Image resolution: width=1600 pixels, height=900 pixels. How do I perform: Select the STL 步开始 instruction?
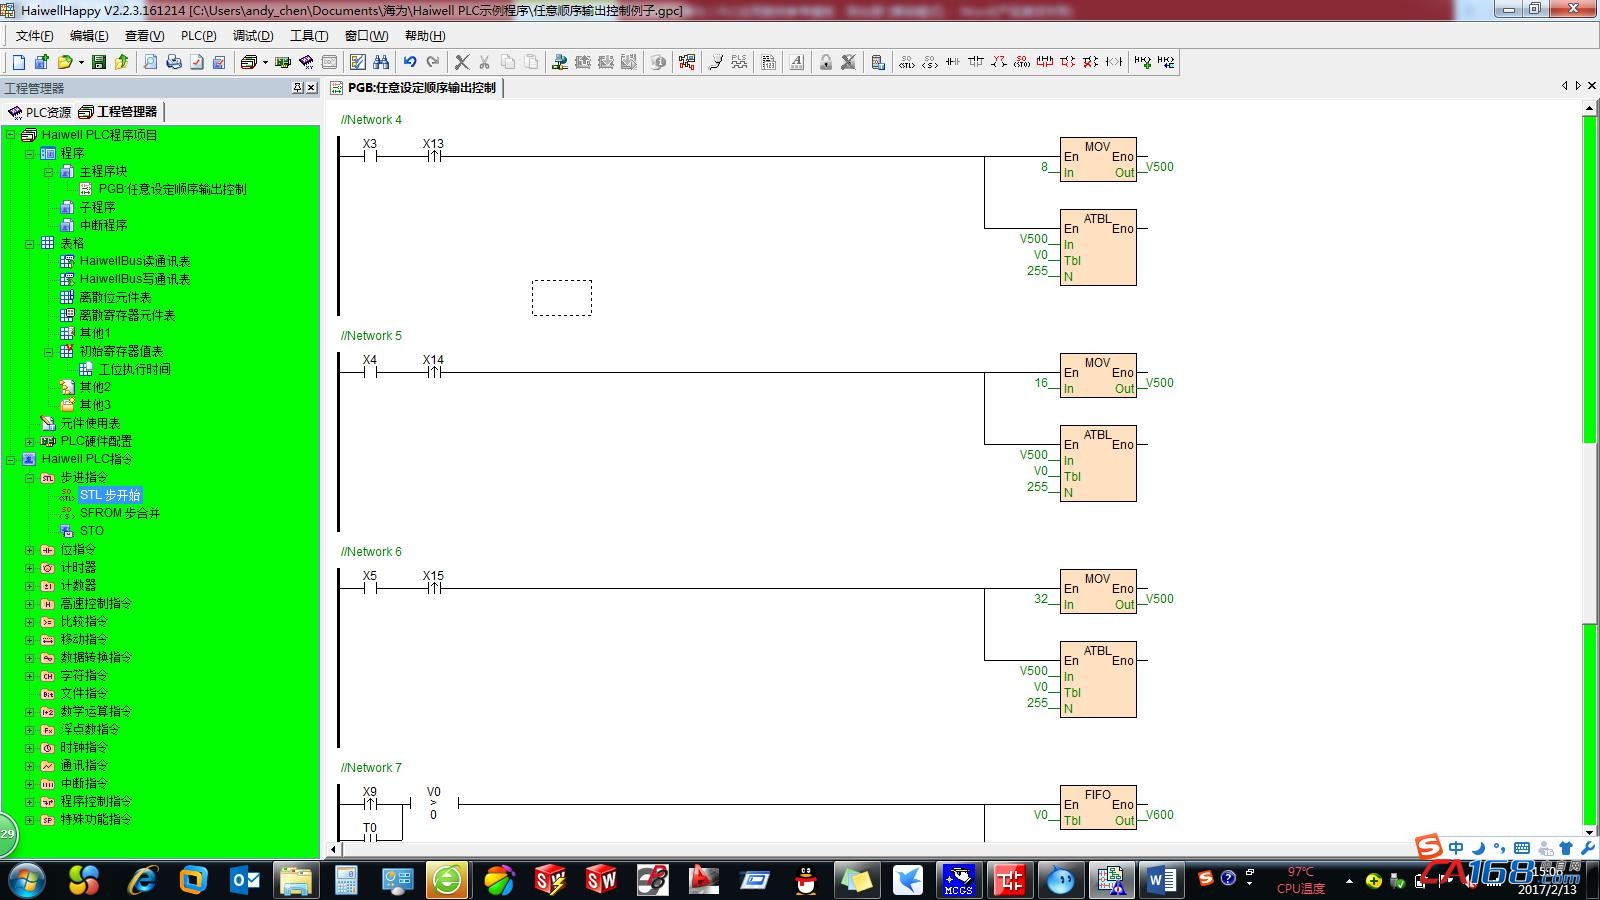pyautogui.click(x=110, y=495)
